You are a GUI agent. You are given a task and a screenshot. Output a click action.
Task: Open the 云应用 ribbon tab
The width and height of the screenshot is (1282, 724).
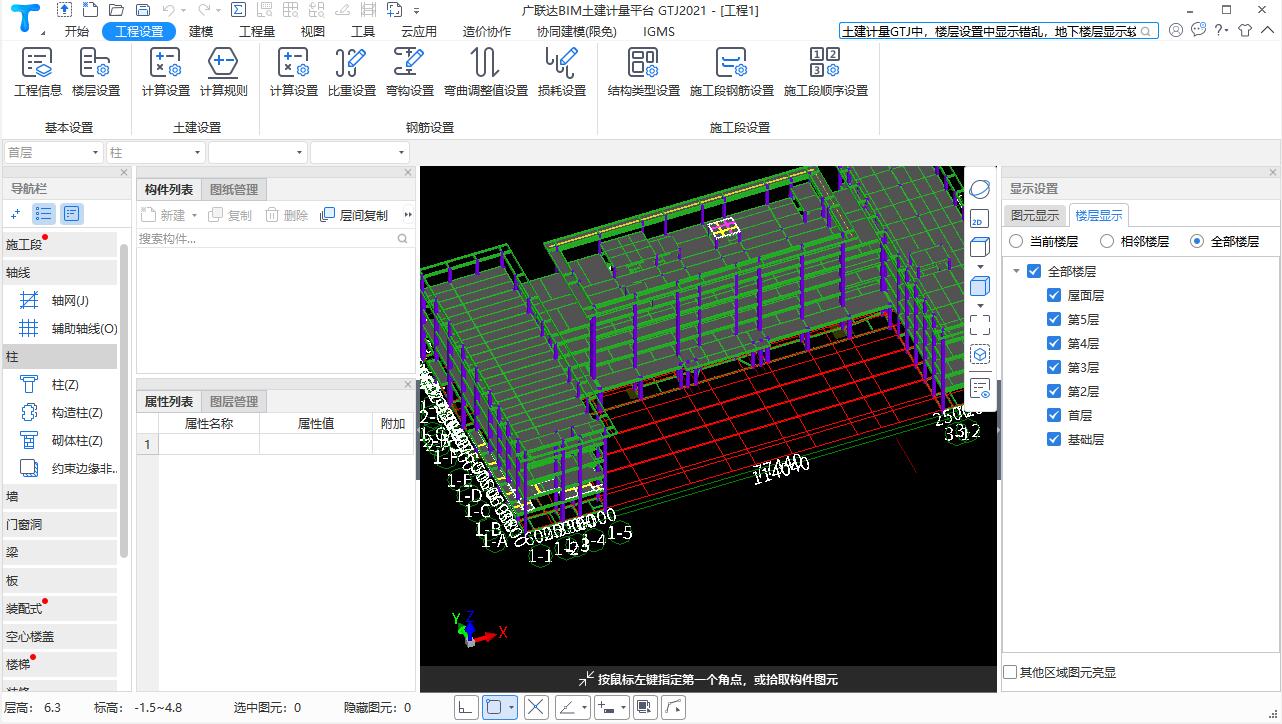coord(419,31)
